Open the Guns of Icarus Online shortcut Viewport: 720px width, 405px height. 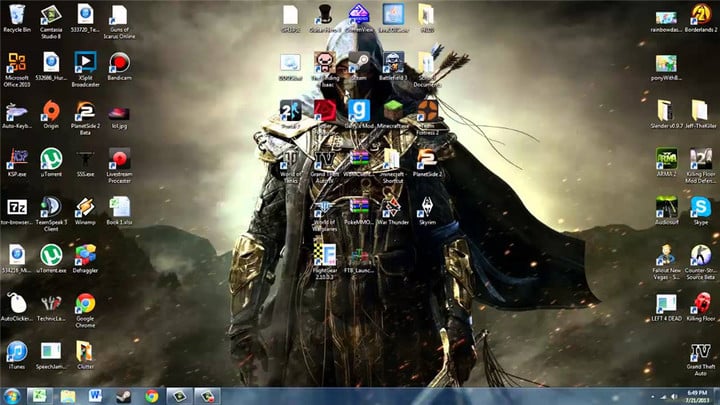pos(119,21)
